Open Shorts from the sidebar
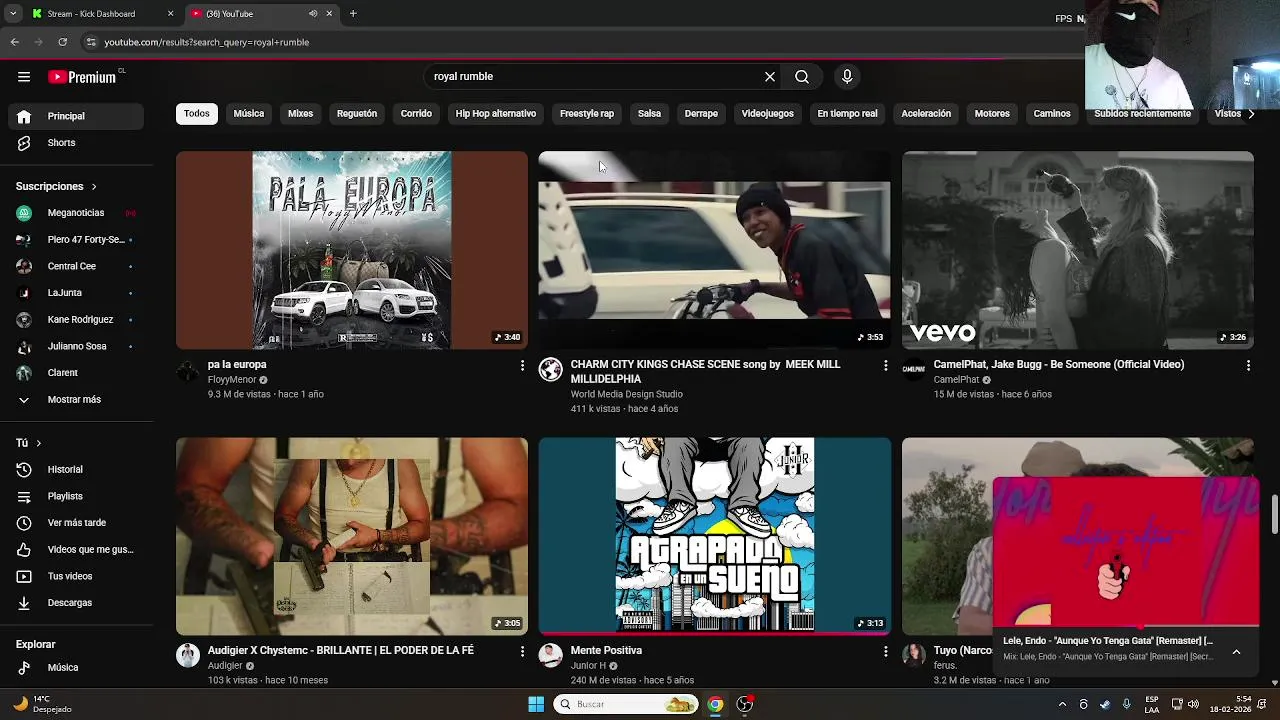The image size is (1280, 720). pyautogui.click(x=77, y=143)
